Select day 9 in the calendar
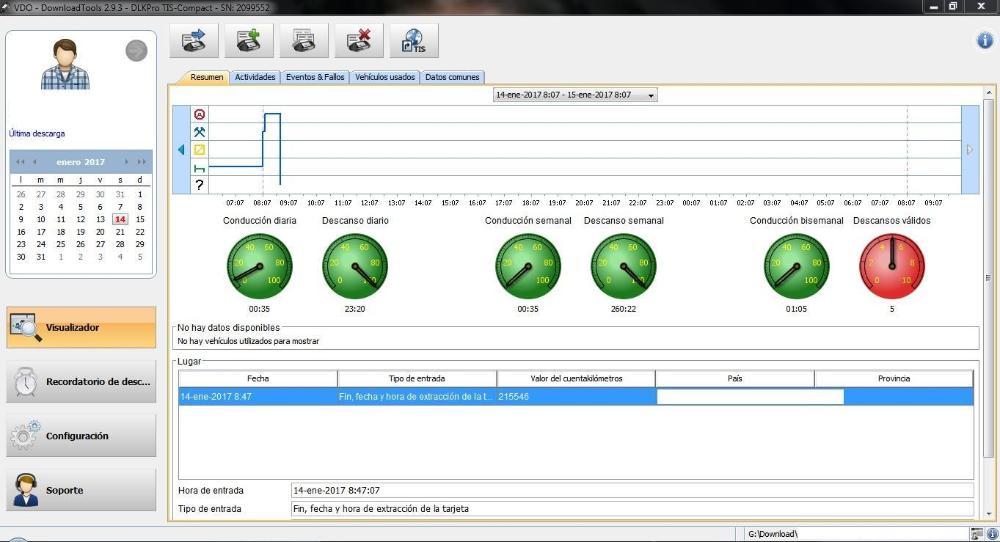This screenshot has width=1000, height=542. coord(21,219)
